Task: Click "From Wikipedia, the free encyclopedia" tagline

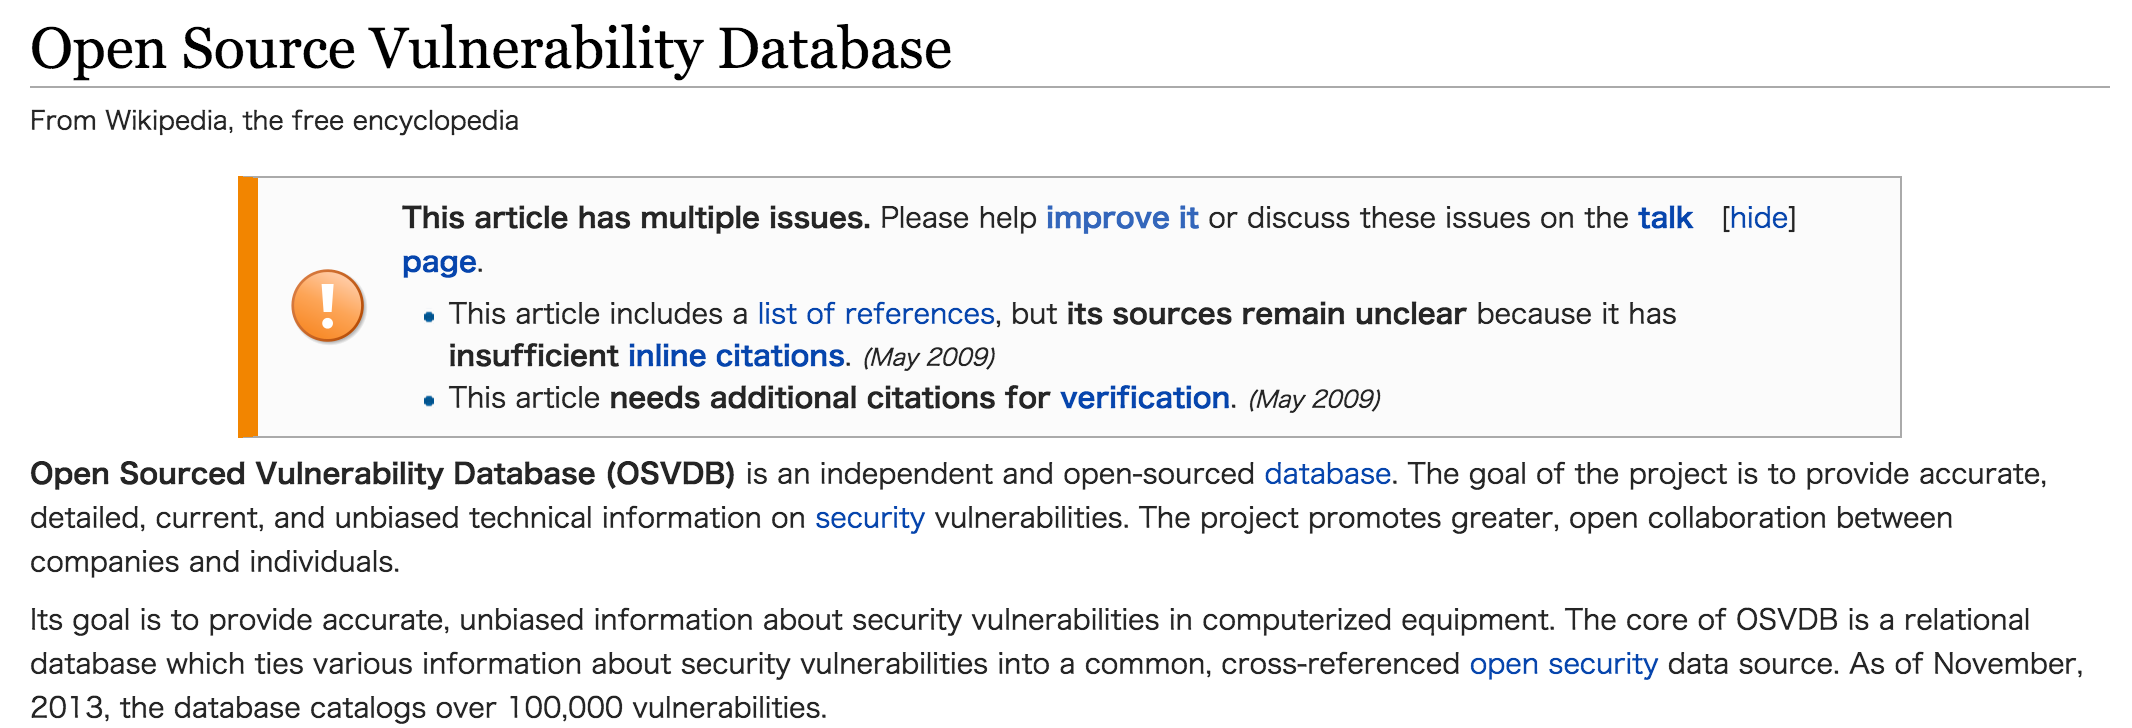Action: [274, 121]
